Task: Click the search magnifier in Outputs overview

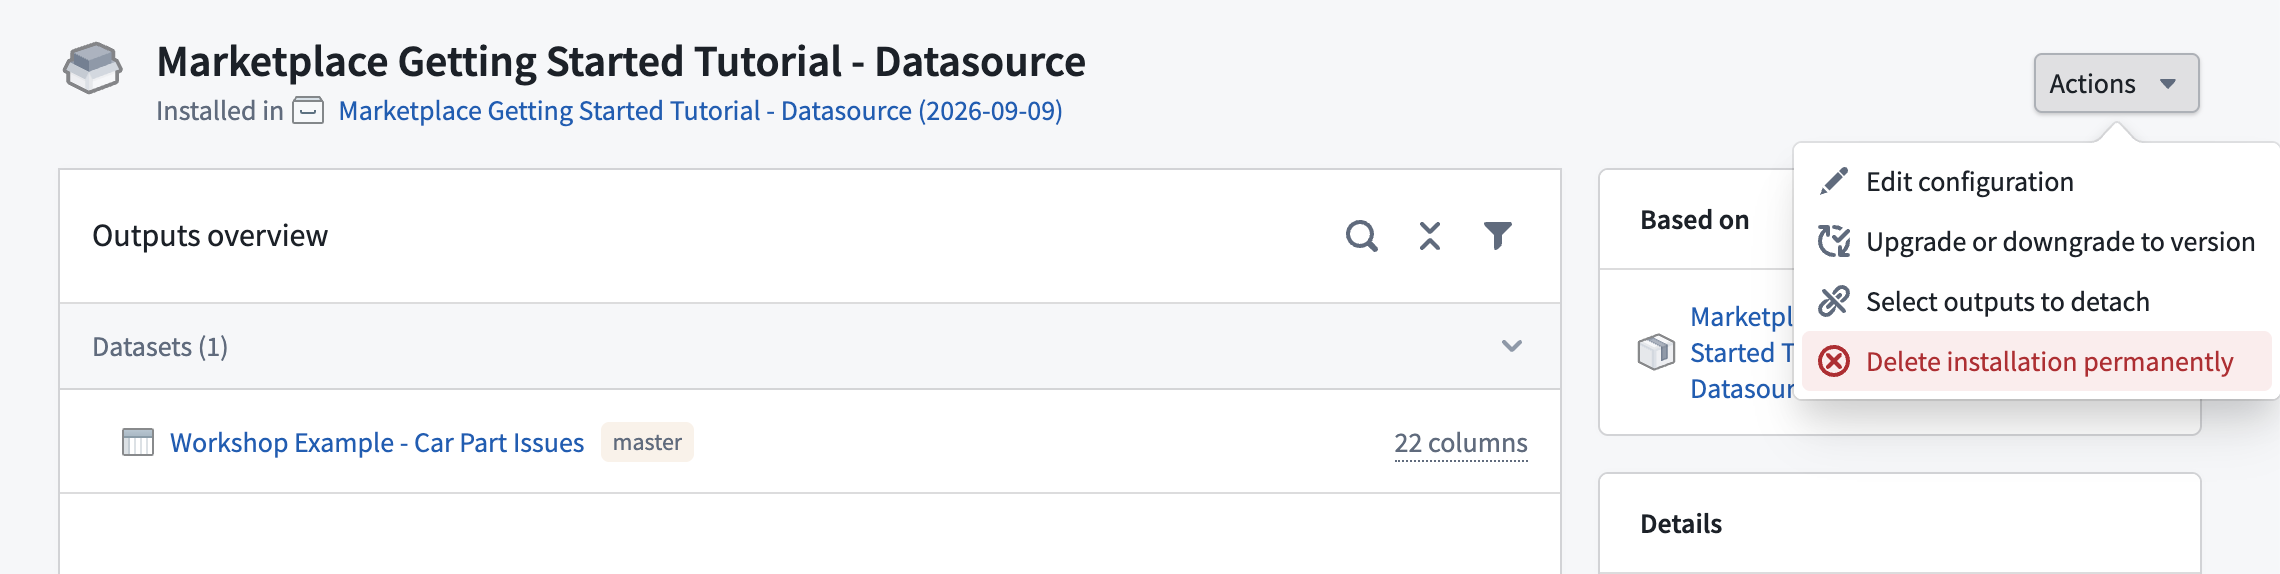Action: 1362,236
